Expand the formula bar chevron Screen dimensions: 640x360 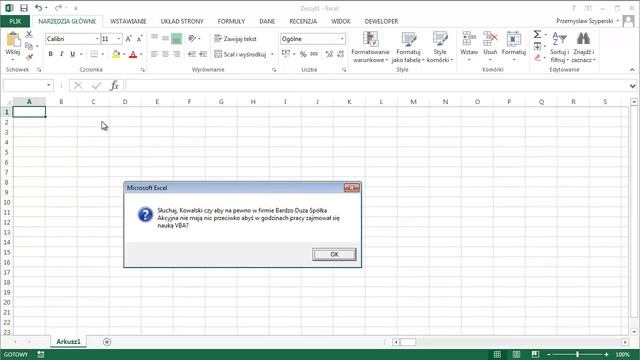pos(632,86)
